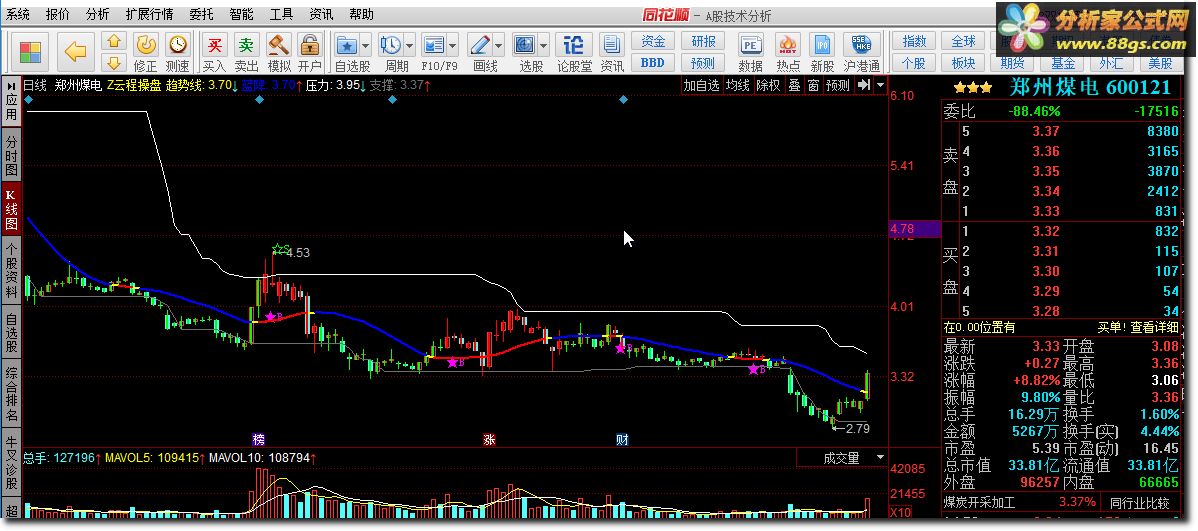Toggle 除权 ex-rights adjustment
1198x531 pixels.
768,86
